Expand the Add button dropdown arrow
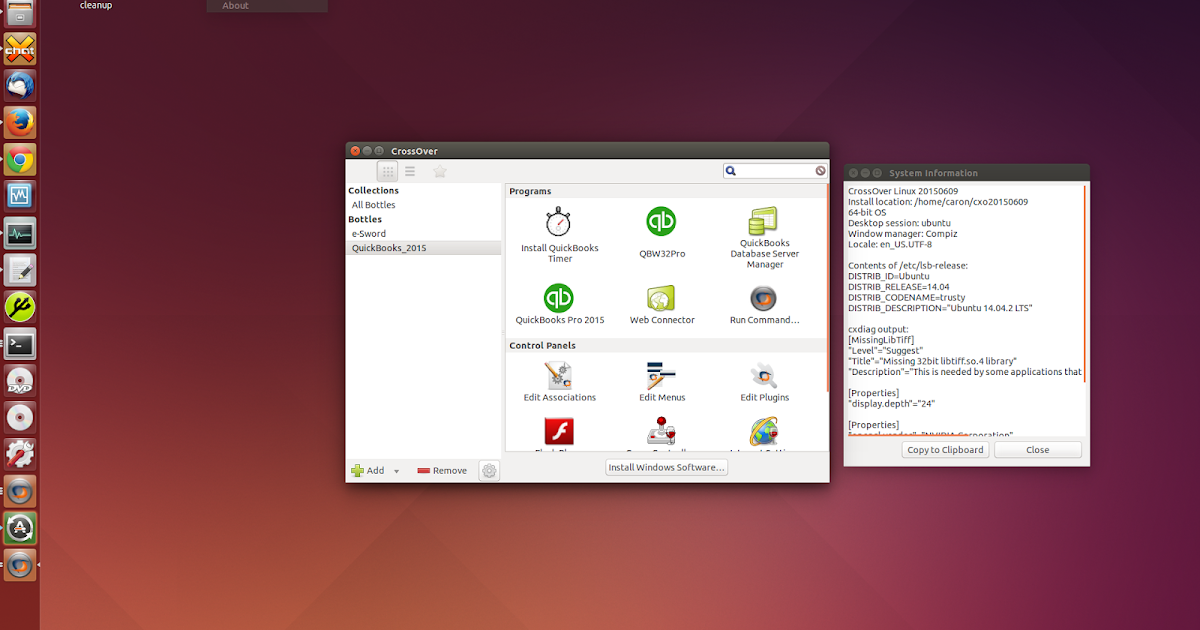 pyautogui.click(x=396, y=471)
